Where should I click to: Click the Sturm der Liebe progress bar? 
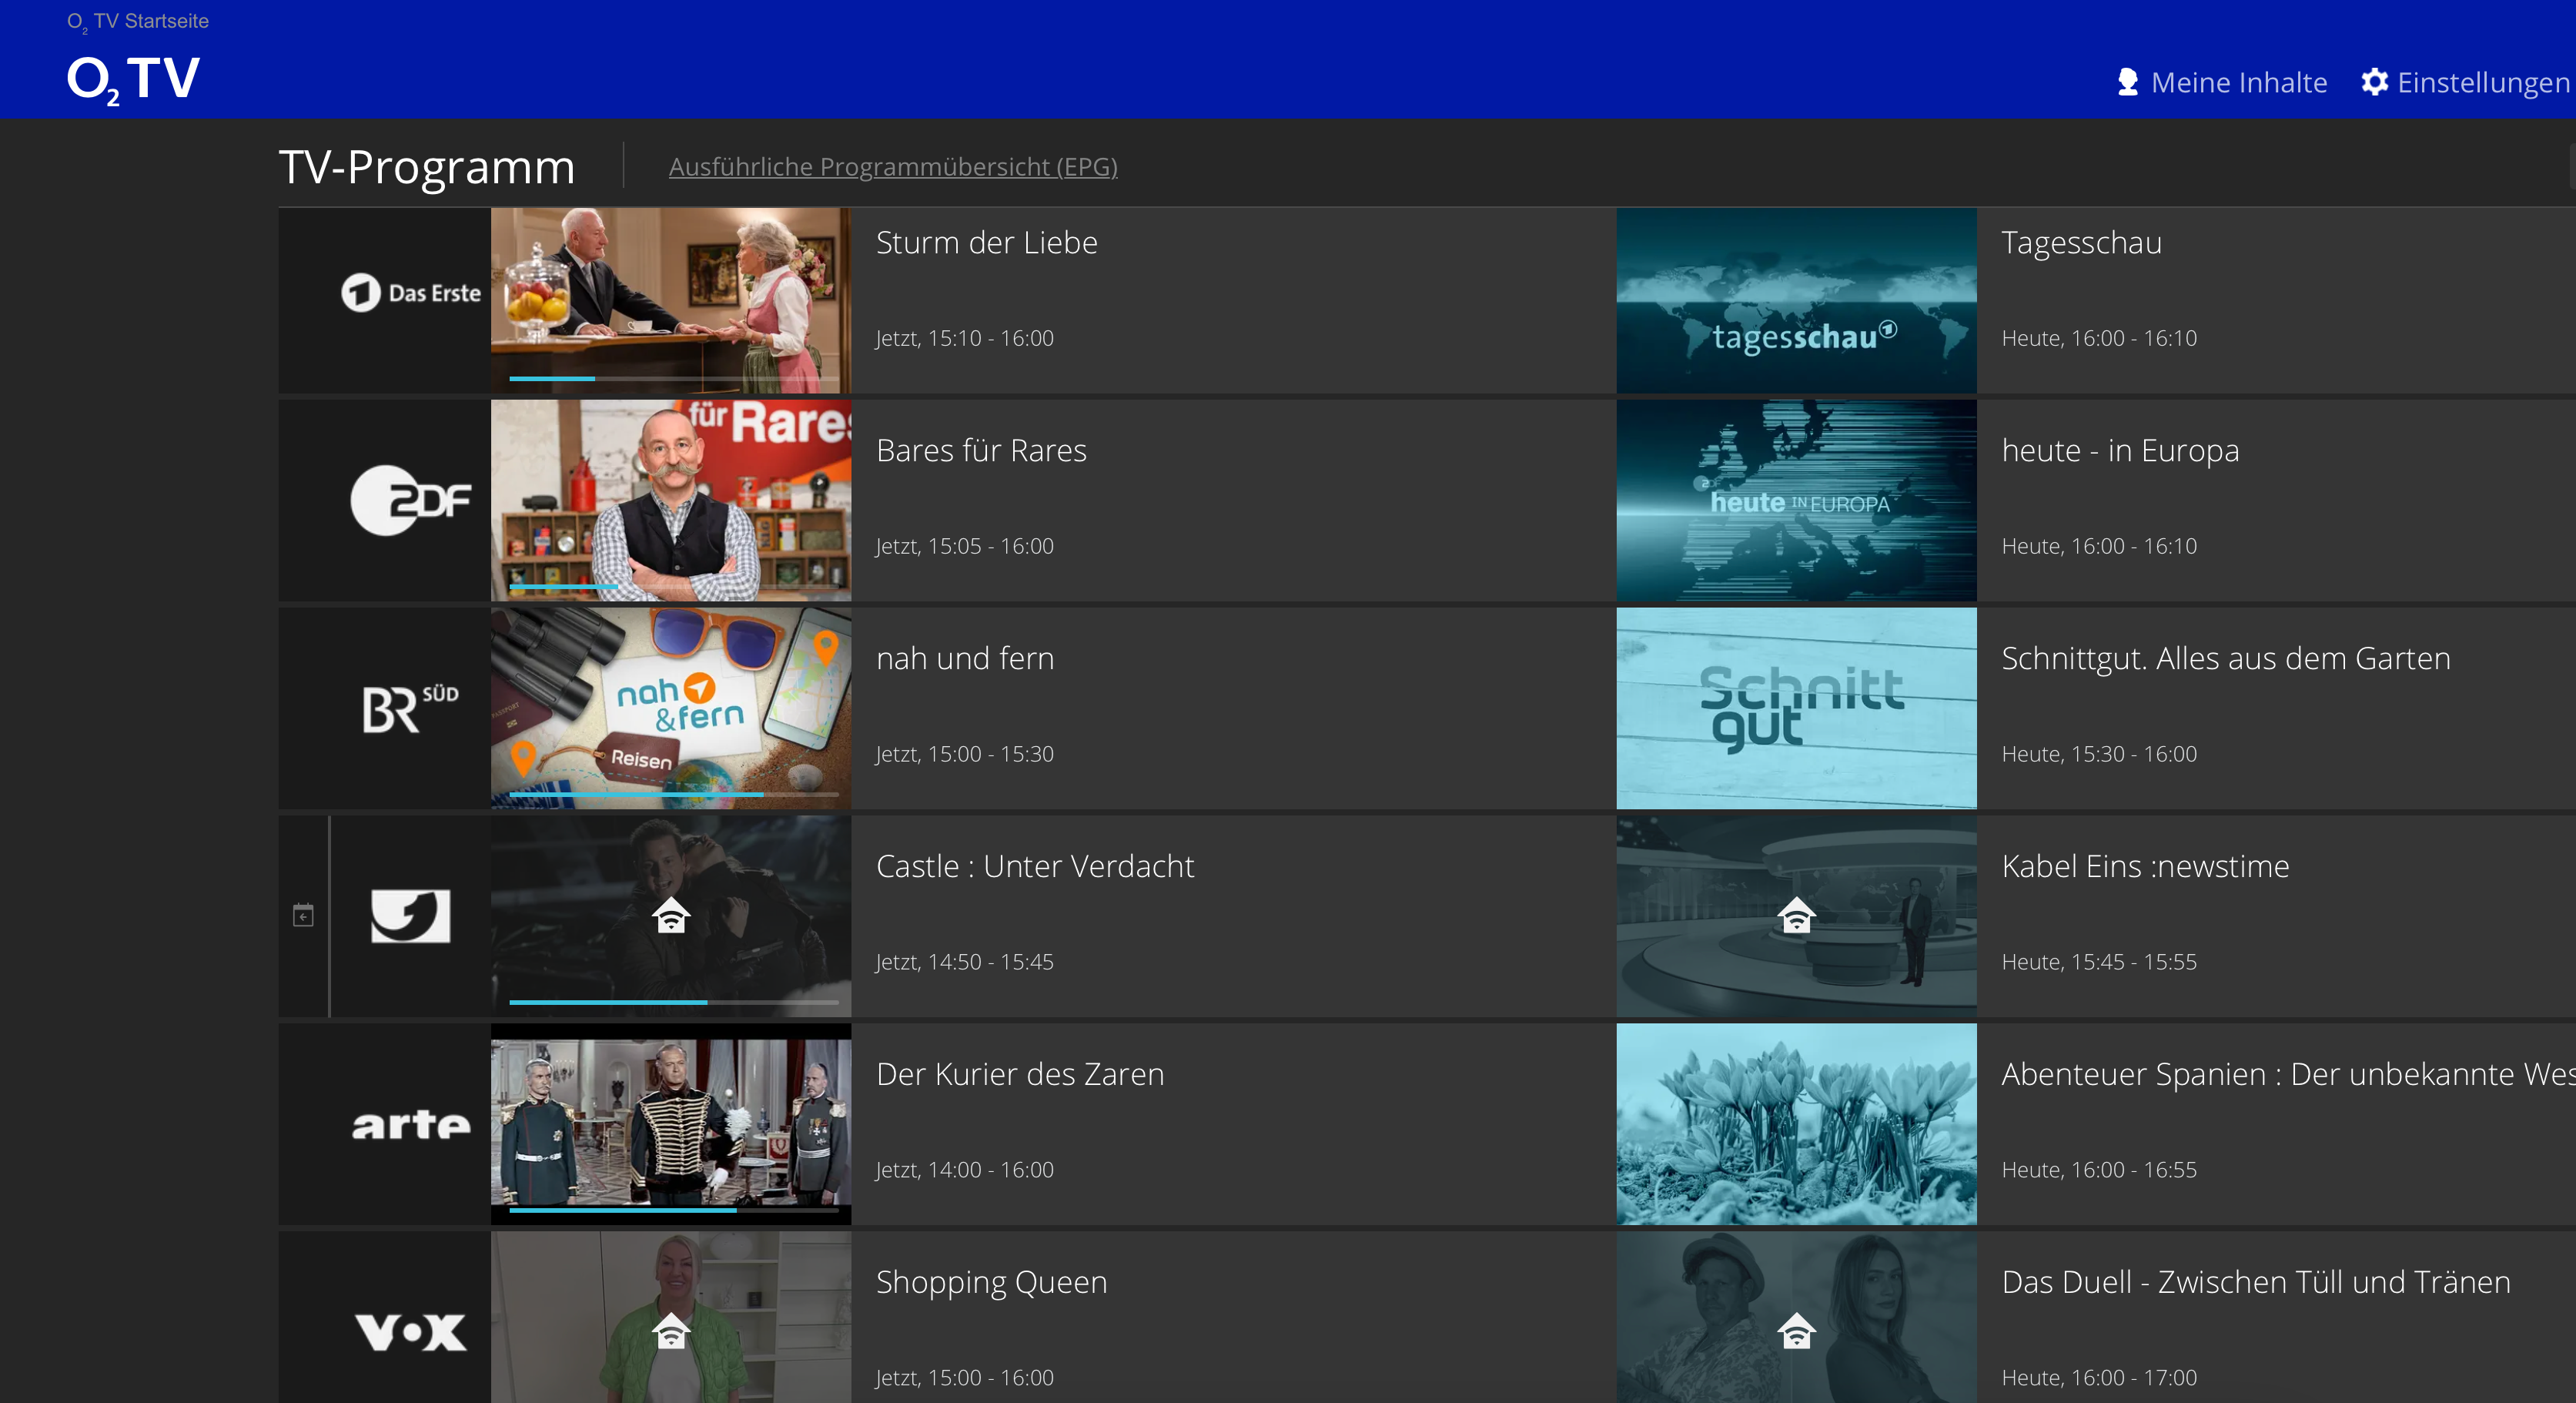(673, 379)
